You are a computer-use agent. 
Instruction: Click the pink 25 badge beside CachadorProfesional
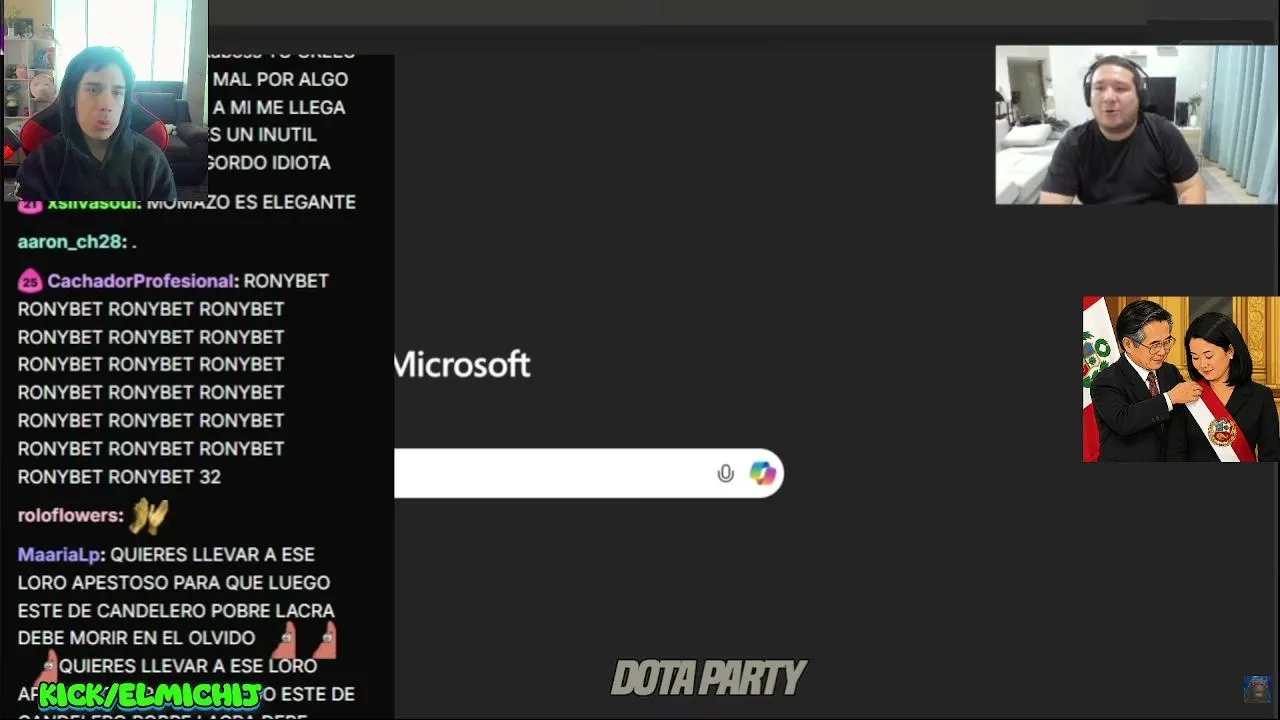click(x=29, y=281)
